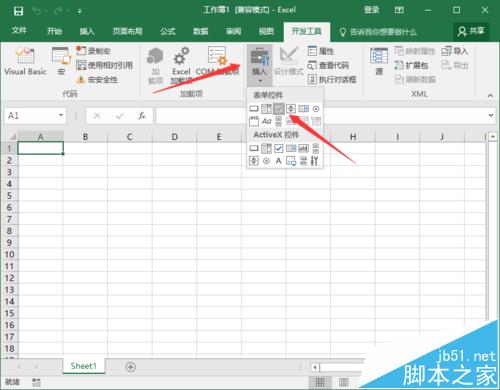Switch to Normal view in status bar

tap(320, 382)
